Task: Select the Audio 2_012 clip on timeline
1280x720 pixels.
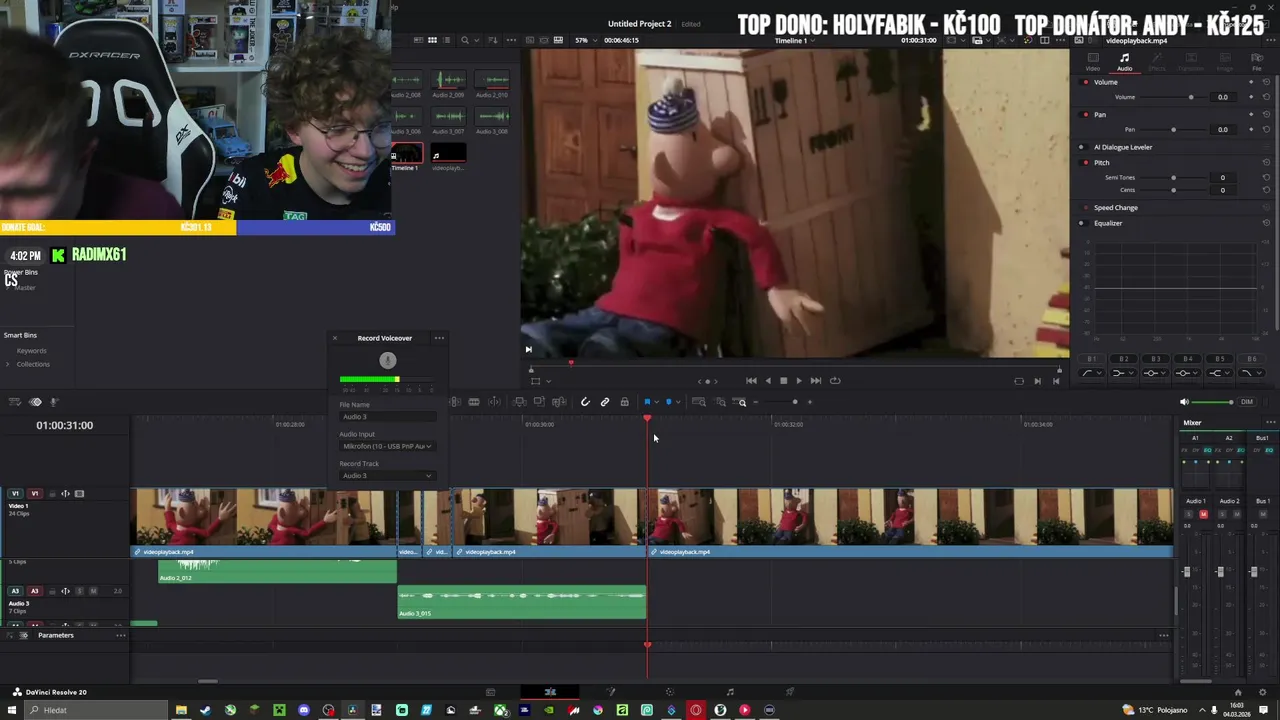Action: coord(277,572)
